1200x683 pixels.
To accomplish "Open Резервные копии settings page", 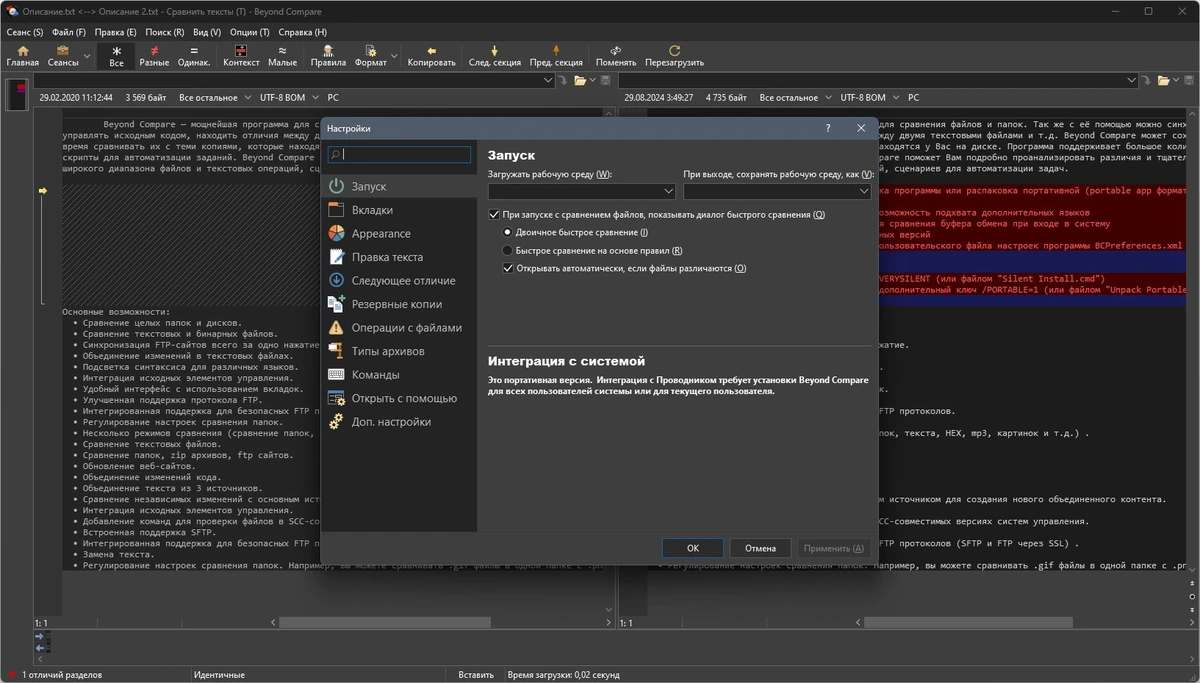I will click(400, 304).
